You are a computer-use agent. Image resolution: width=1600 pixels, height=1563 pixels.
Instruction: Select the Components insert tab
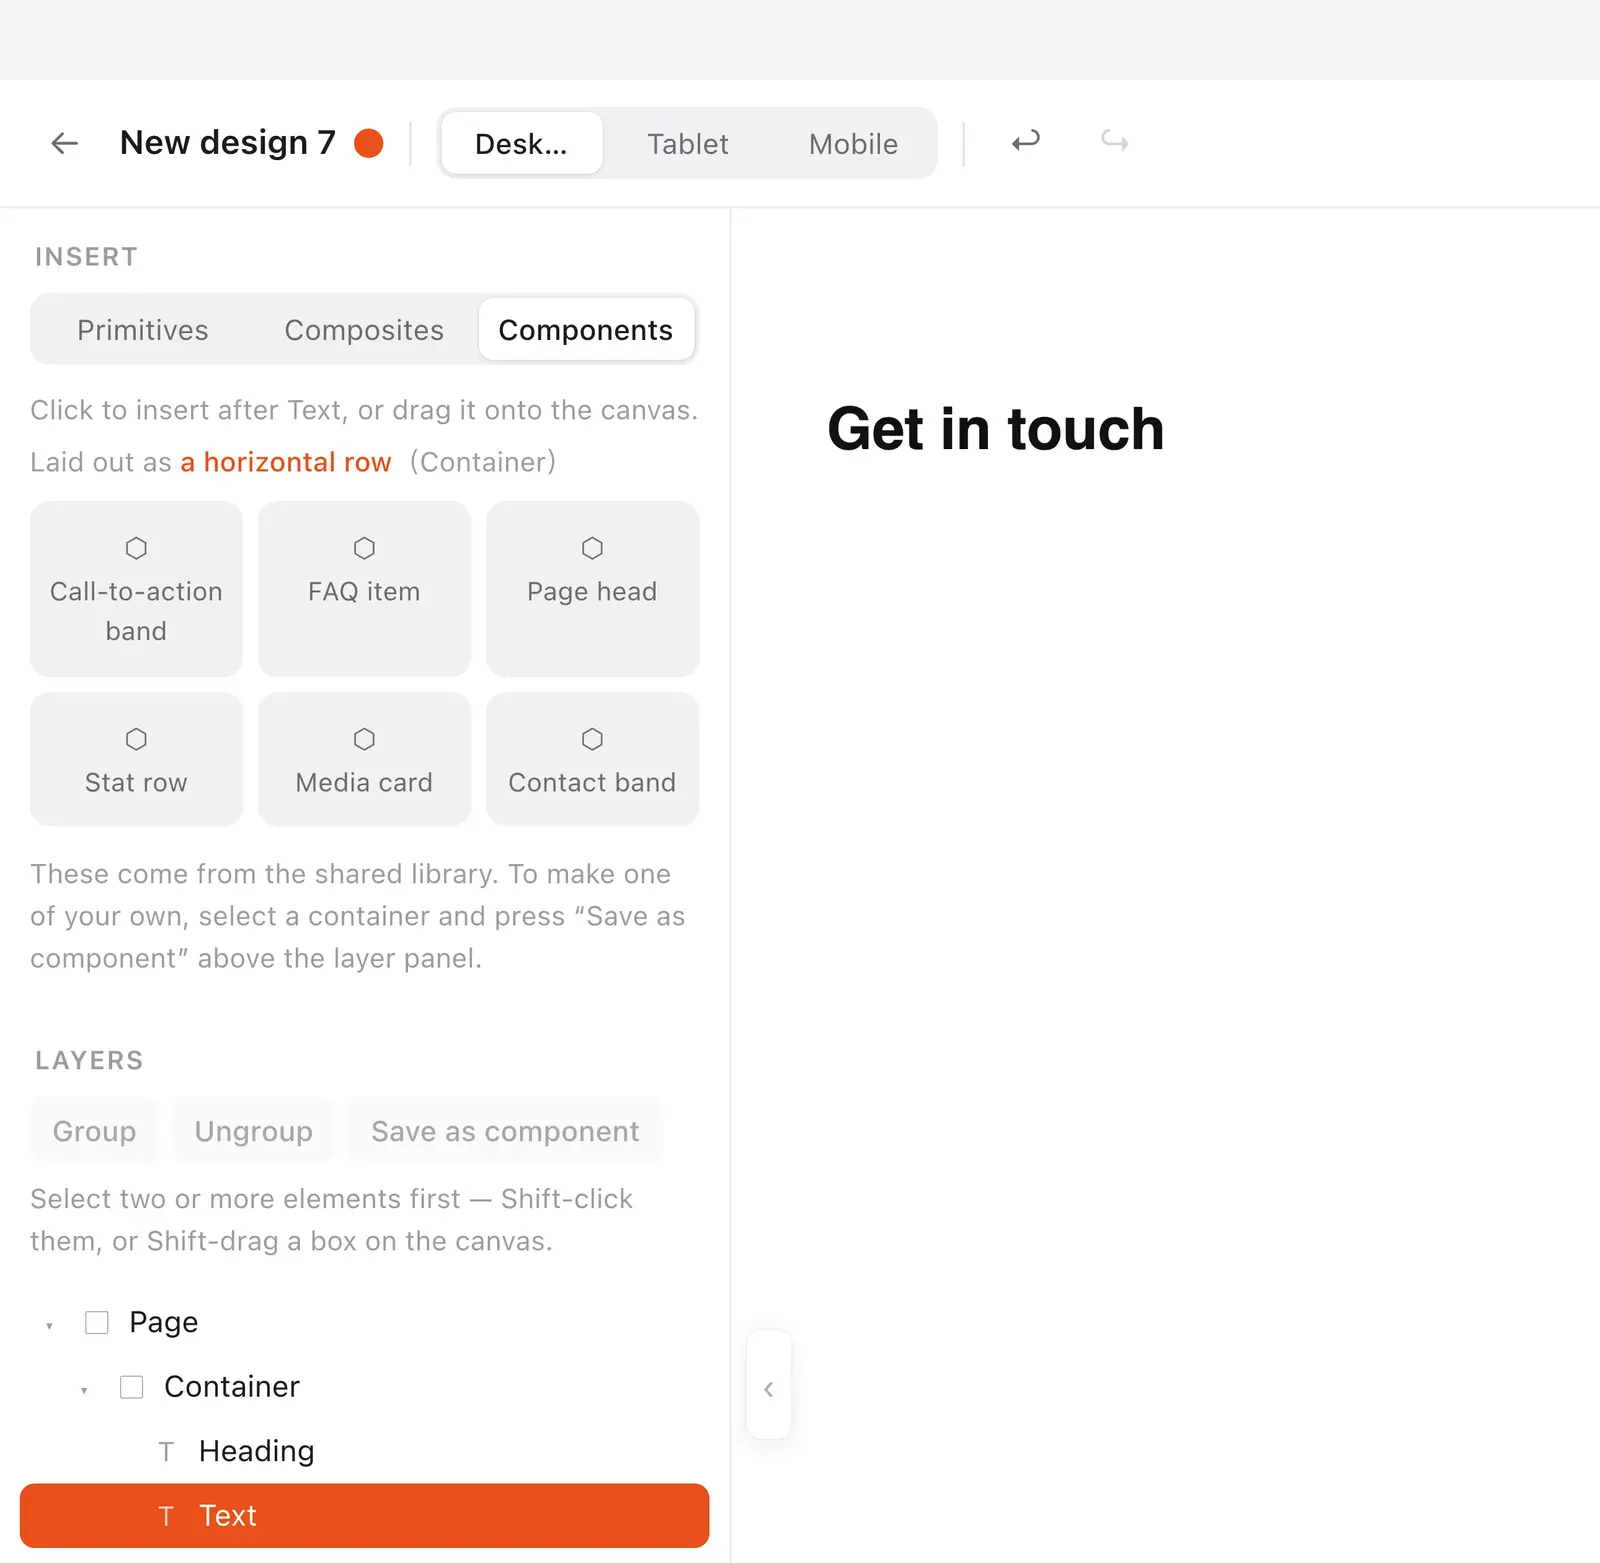tap(586, 329)
